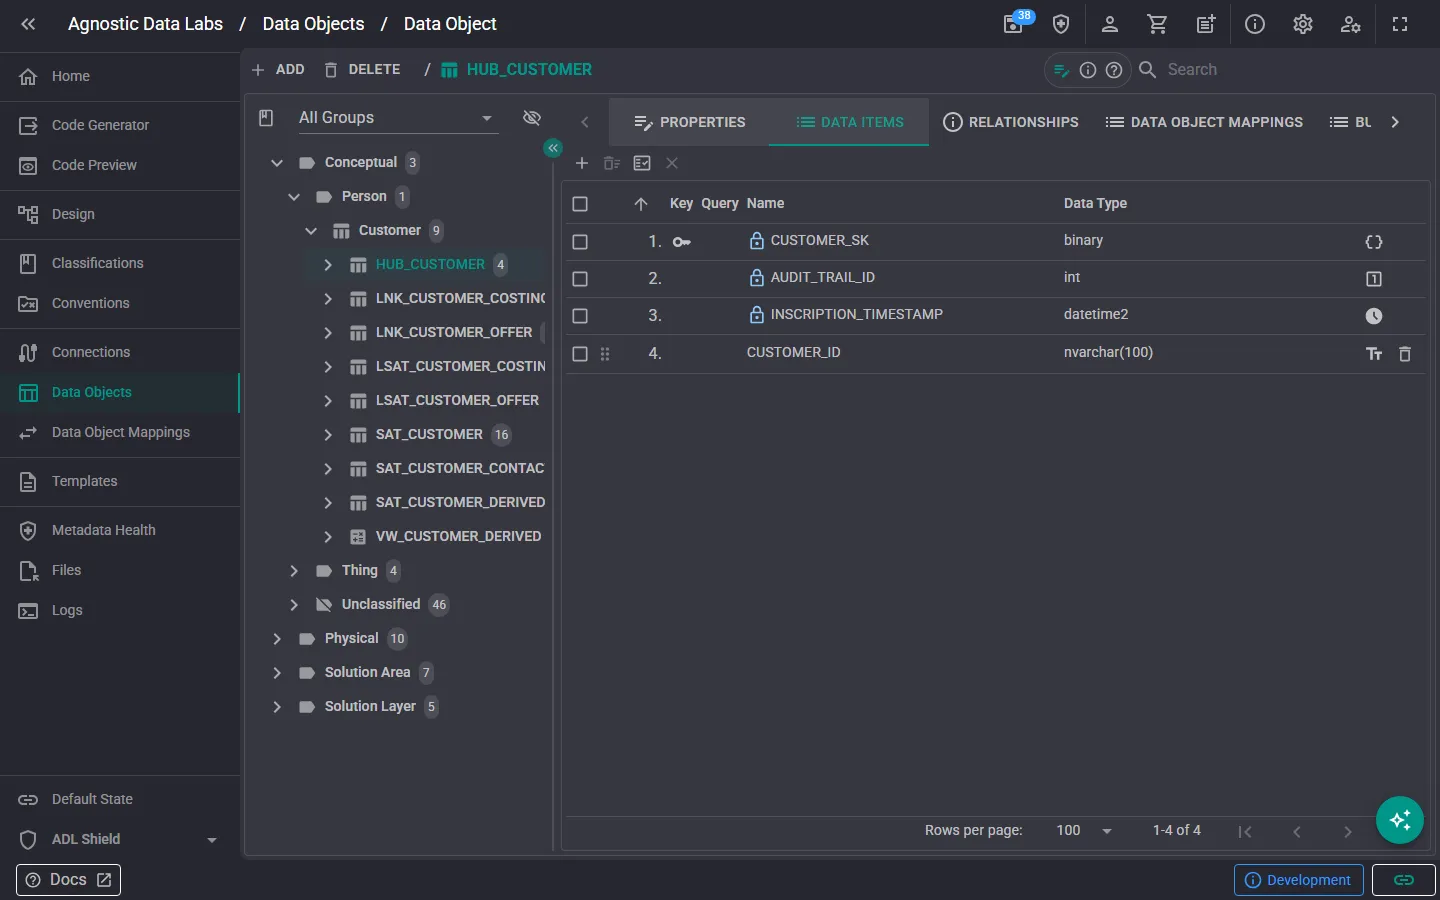Screen dimensions: 1440x900
Task: Toggle fullscreen mode icon
Action: coord(1400,24)
